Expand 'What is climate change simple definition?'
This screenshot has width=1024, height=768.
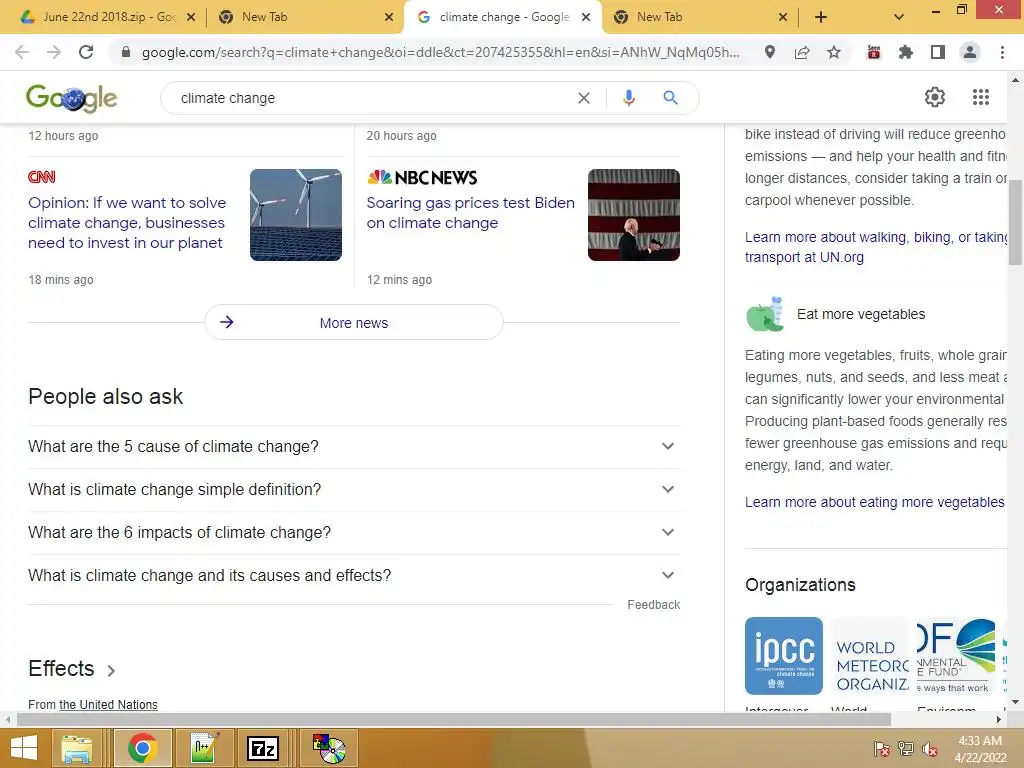[354, 490]
